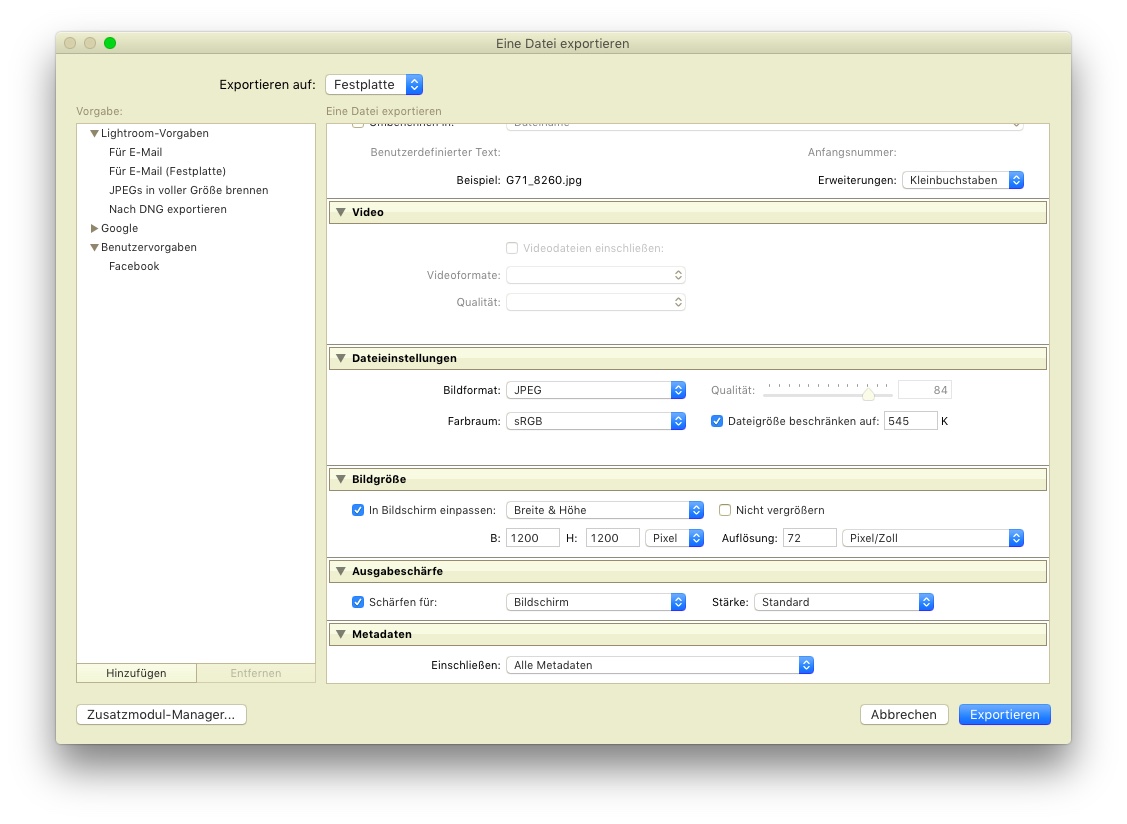
Task: Collapse the Dateieinstellungen section
Action: point(341,358)
